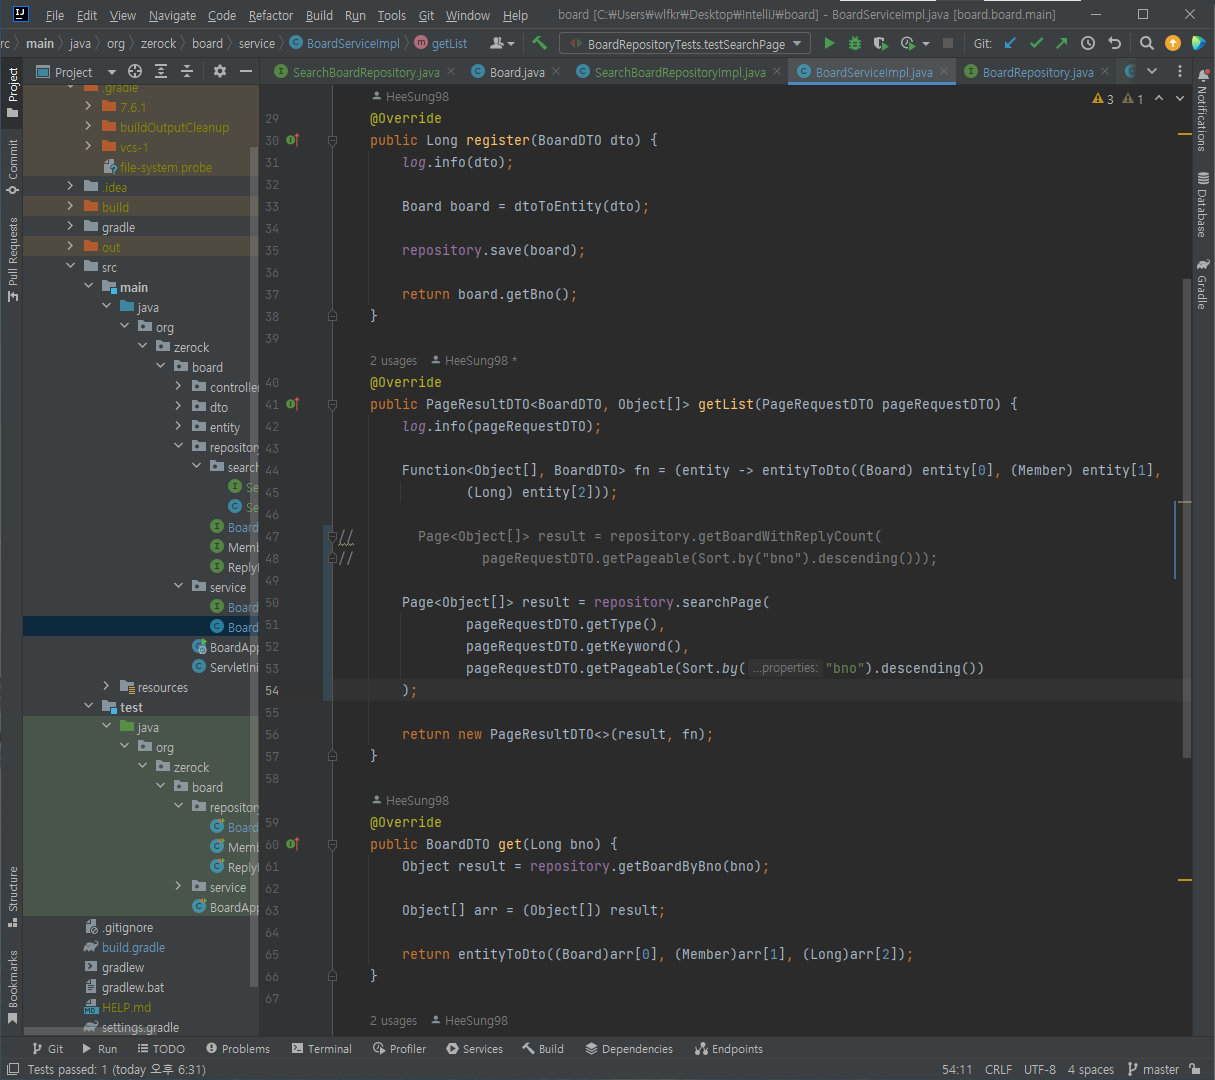Viewport: 1215px width, 1080px height.
Task: Toggle the Project tool window stripe button
Action: tap(12, 92)
